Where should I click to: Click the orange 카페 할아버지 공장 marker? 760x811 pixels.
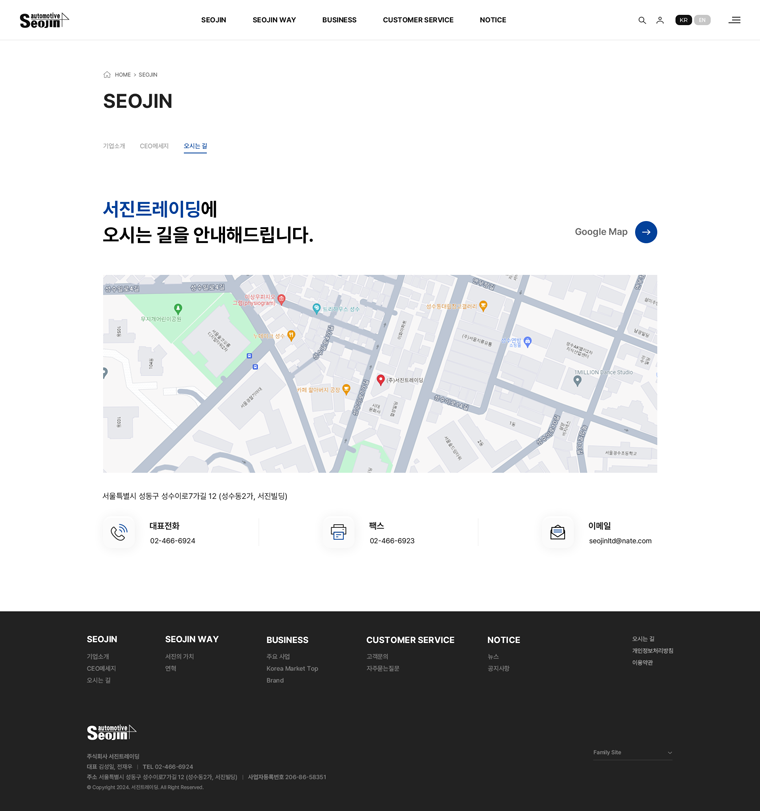tap(346, 389)
